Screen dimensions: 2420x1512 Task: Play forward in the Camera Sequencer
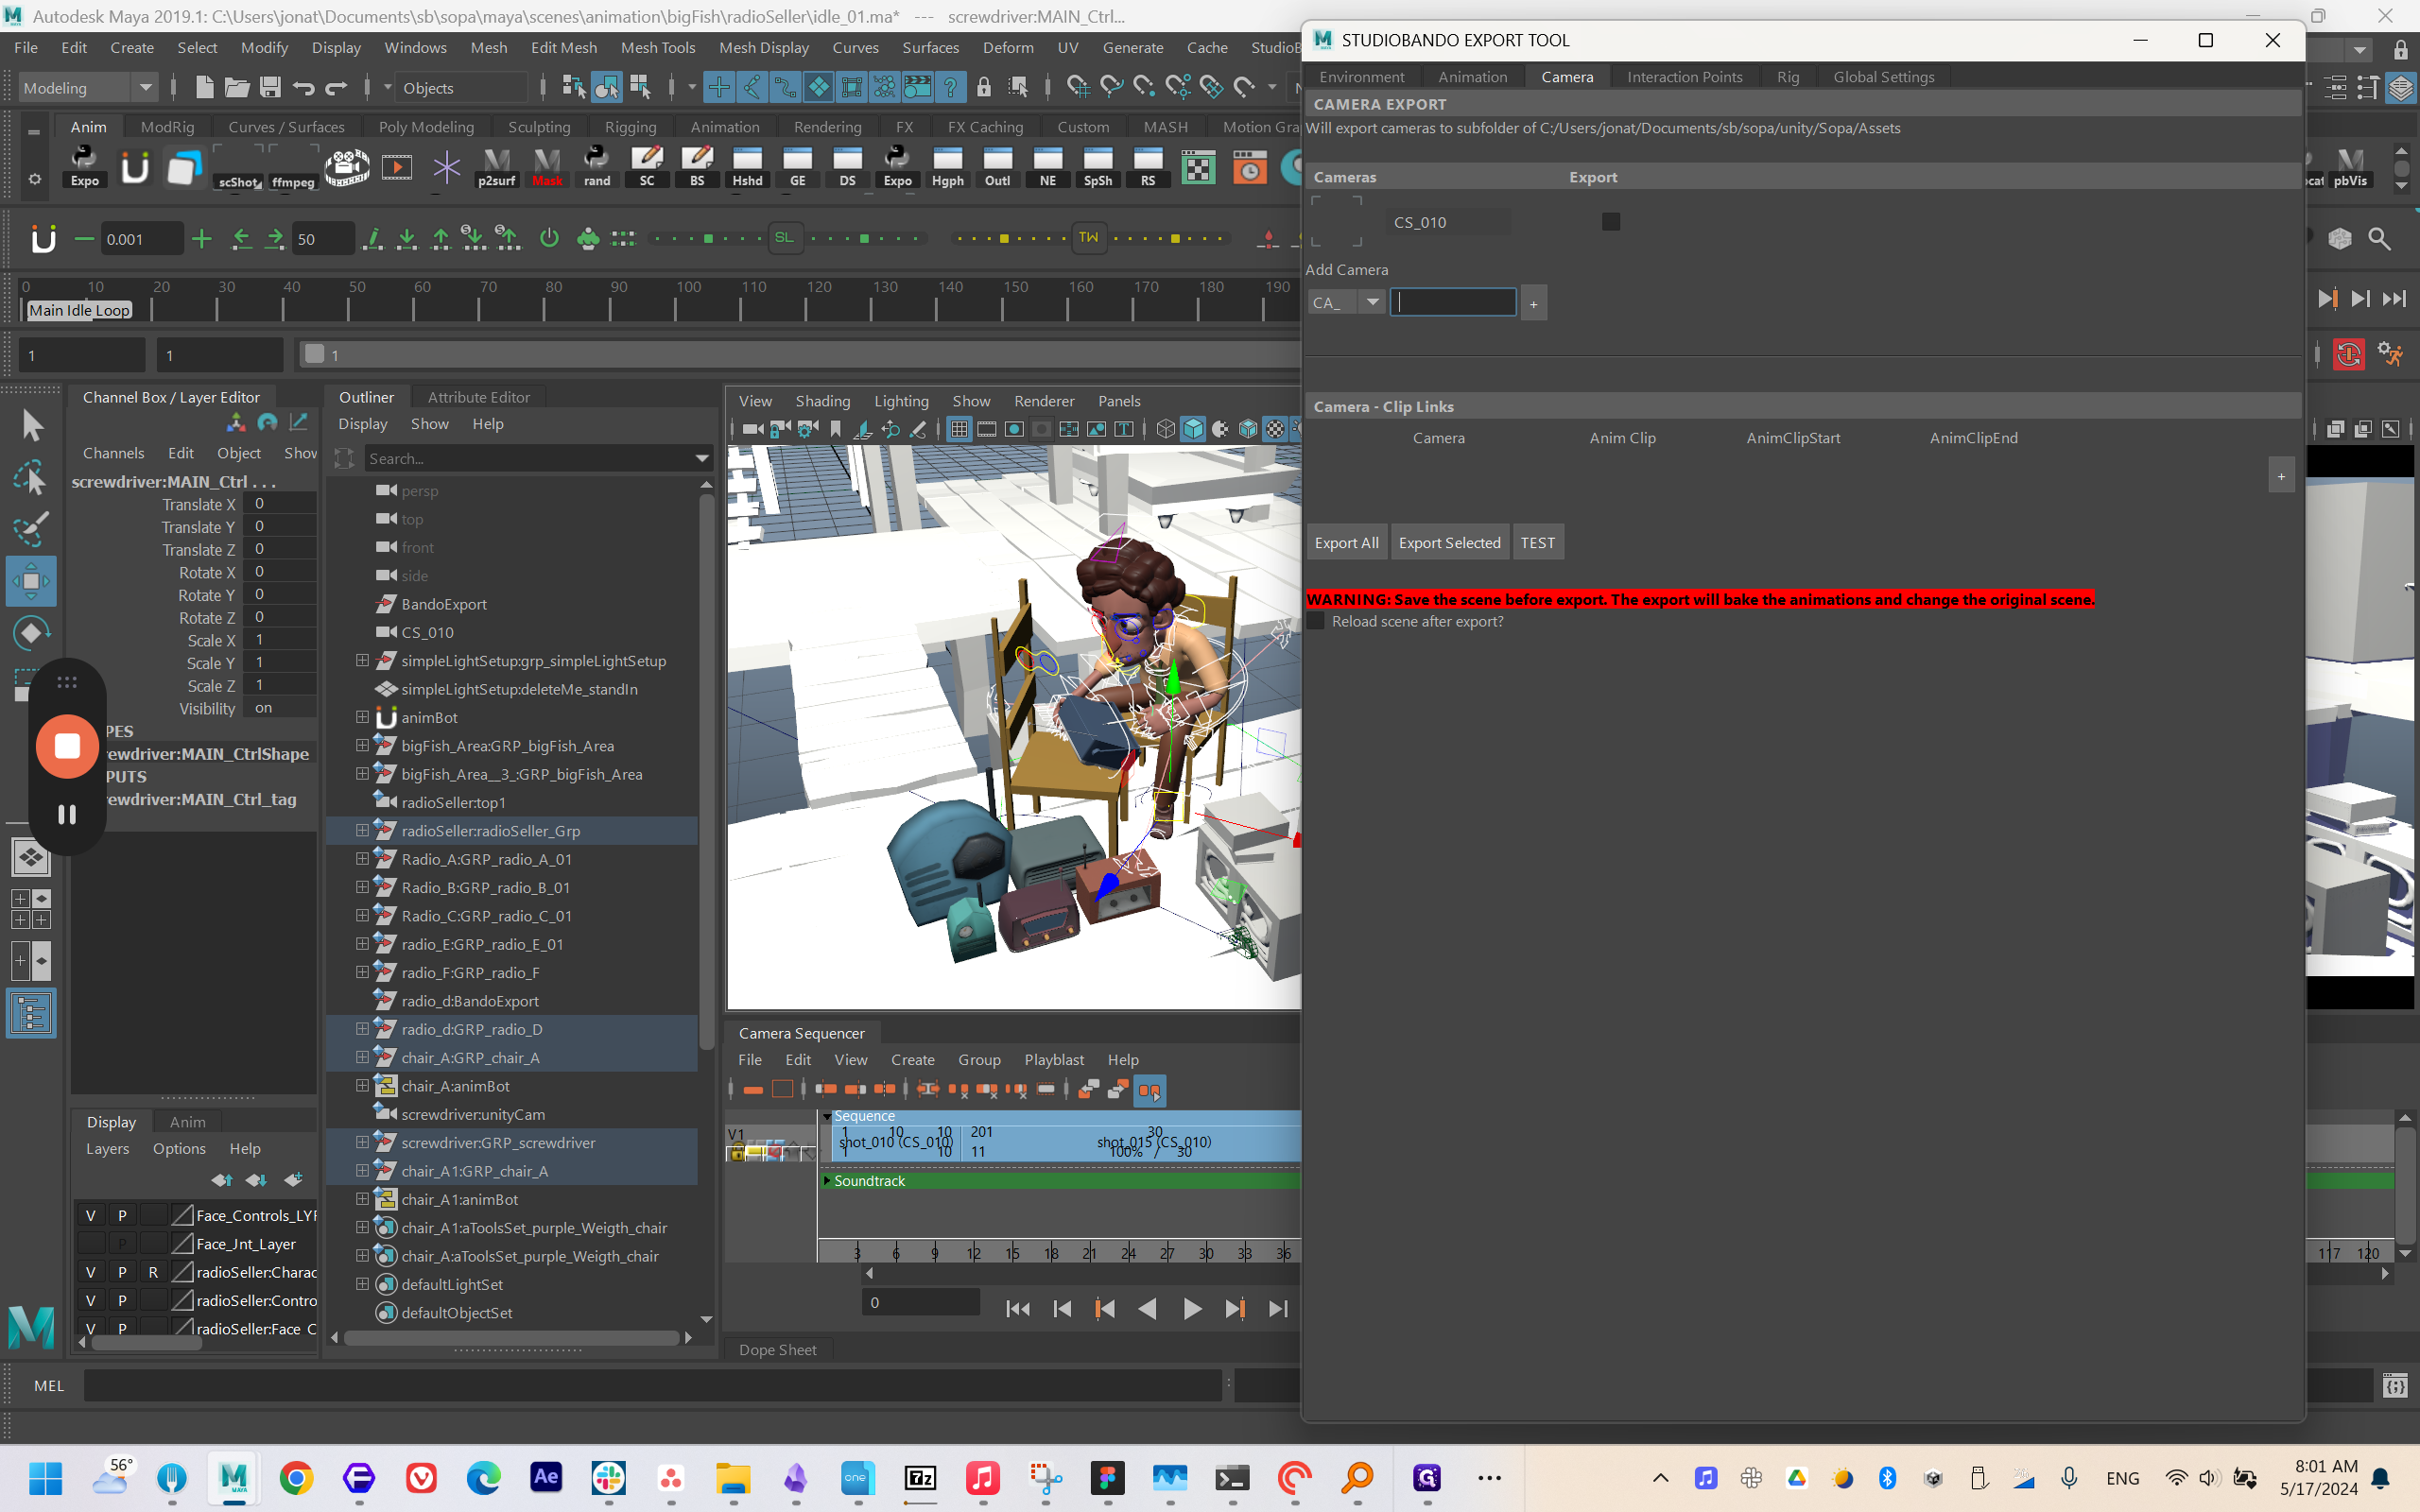(x=1191, y=1309)
